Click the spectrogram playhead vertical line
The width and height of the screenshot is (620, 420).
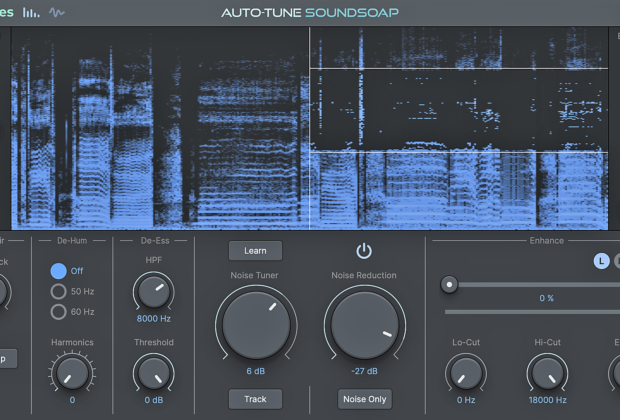pyautogui.click(x=309, y=128)
